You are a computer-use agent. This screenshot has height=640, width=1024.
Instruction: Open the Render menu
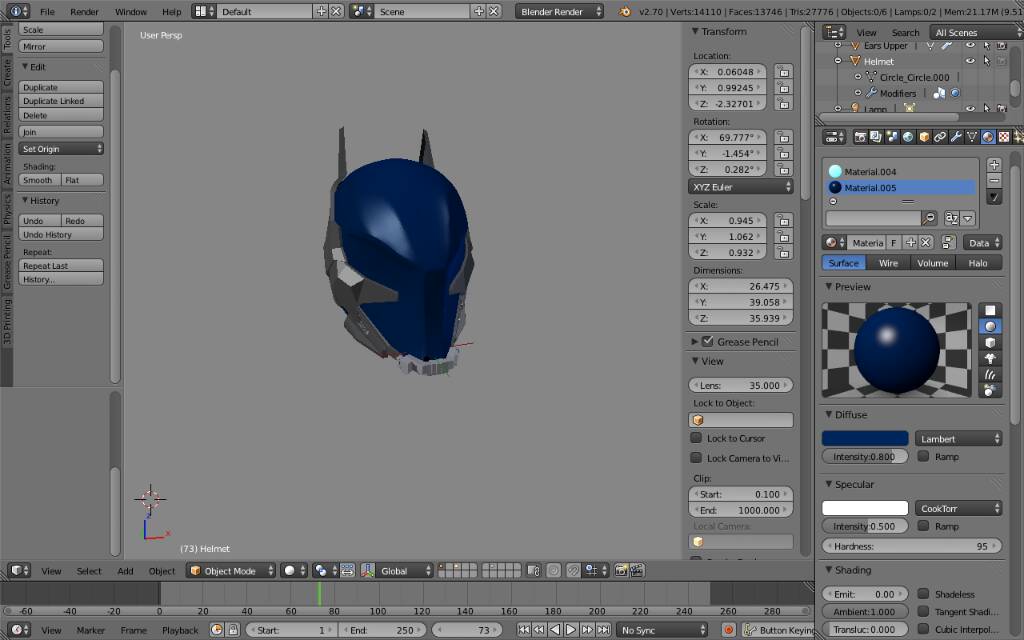coord(84,12)
